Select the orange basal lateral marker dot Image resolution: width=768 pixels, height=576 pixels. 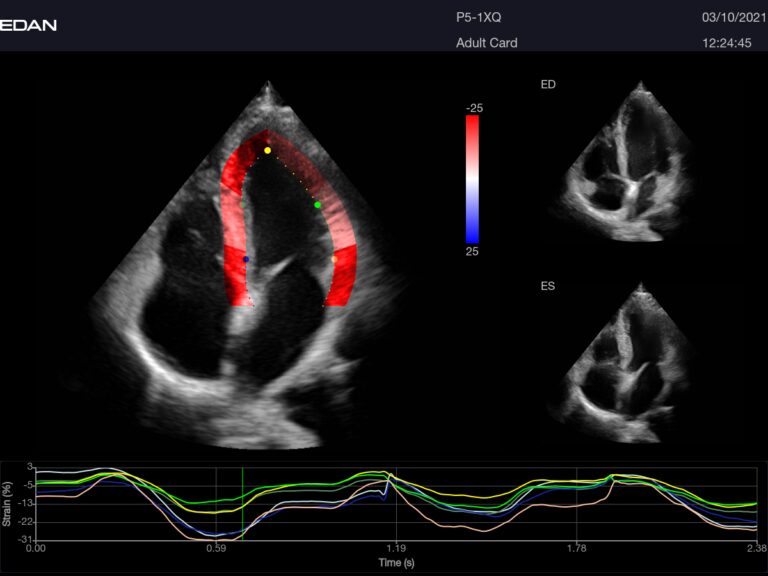click(x=335, y=259)
